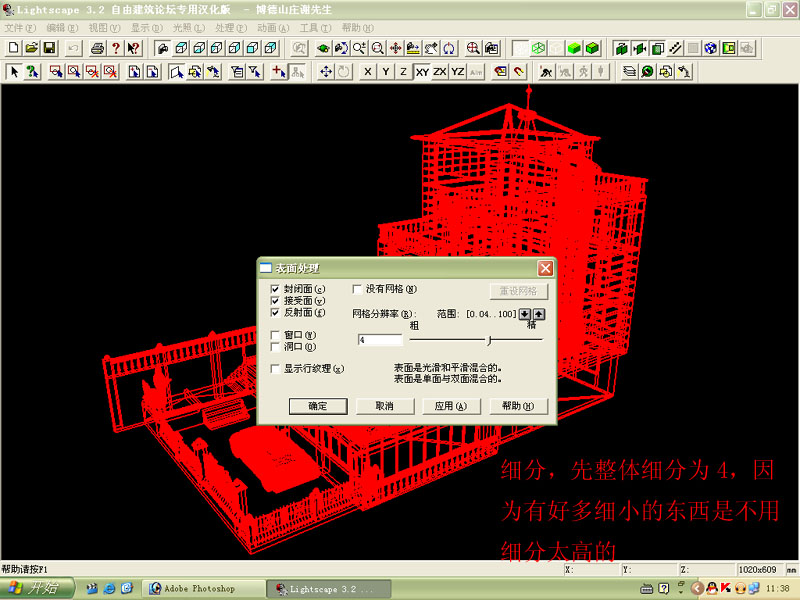Screen dimensions: 800x600
Task: Click the blue globe toolbar icon
Action: tap(711, 48)
